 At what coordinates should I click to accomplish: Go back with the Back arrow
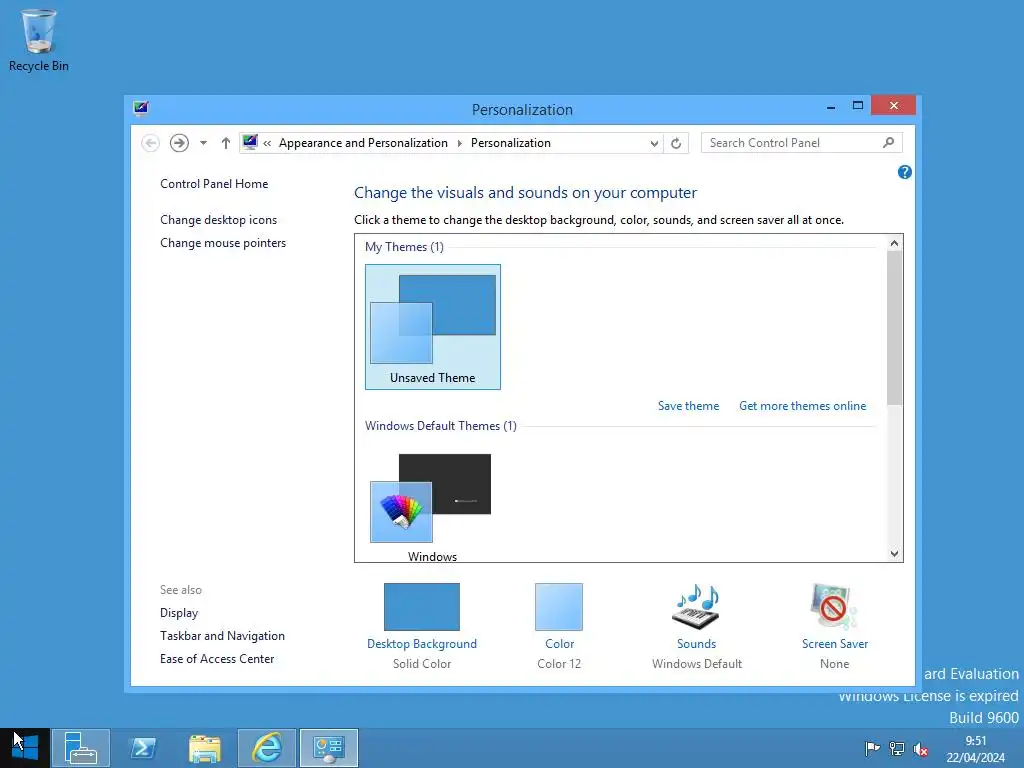pos(150,143)
